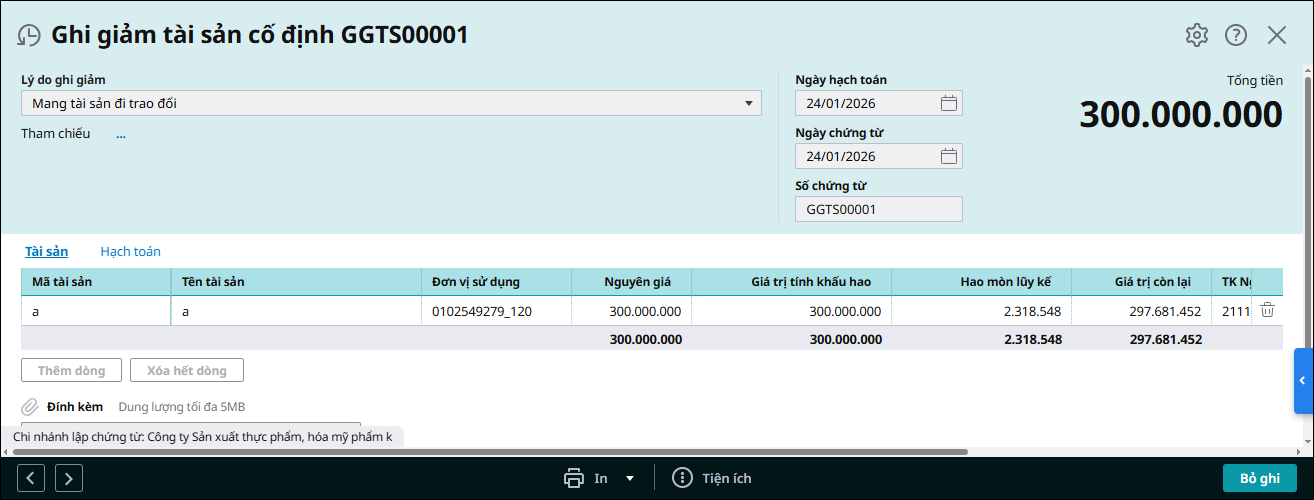The image size is (1314, 500).
Task: Expand the Lý do ghi giảm dropdown
Action: [x=748, y=103]
